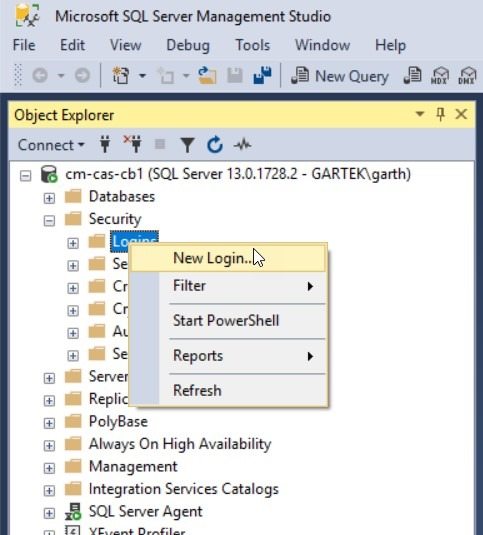Image resolution: width=483 pixels, height=535 pixels.
Task: Click the Save All icon
Action: pyautogui.click(x=263, y=75)
